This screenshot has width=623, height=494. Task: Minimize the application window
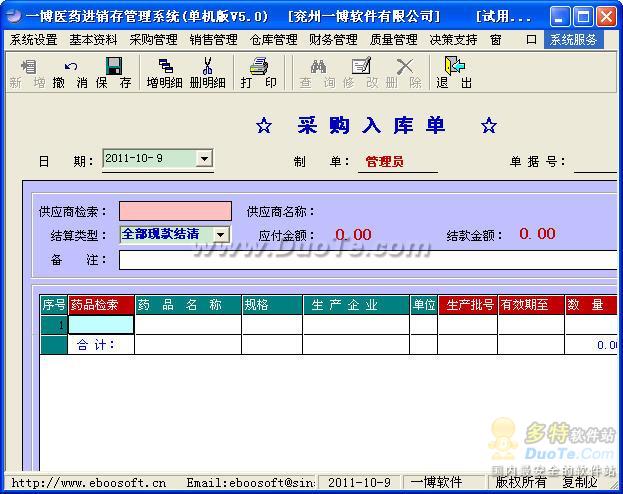[x=559, y=17]
